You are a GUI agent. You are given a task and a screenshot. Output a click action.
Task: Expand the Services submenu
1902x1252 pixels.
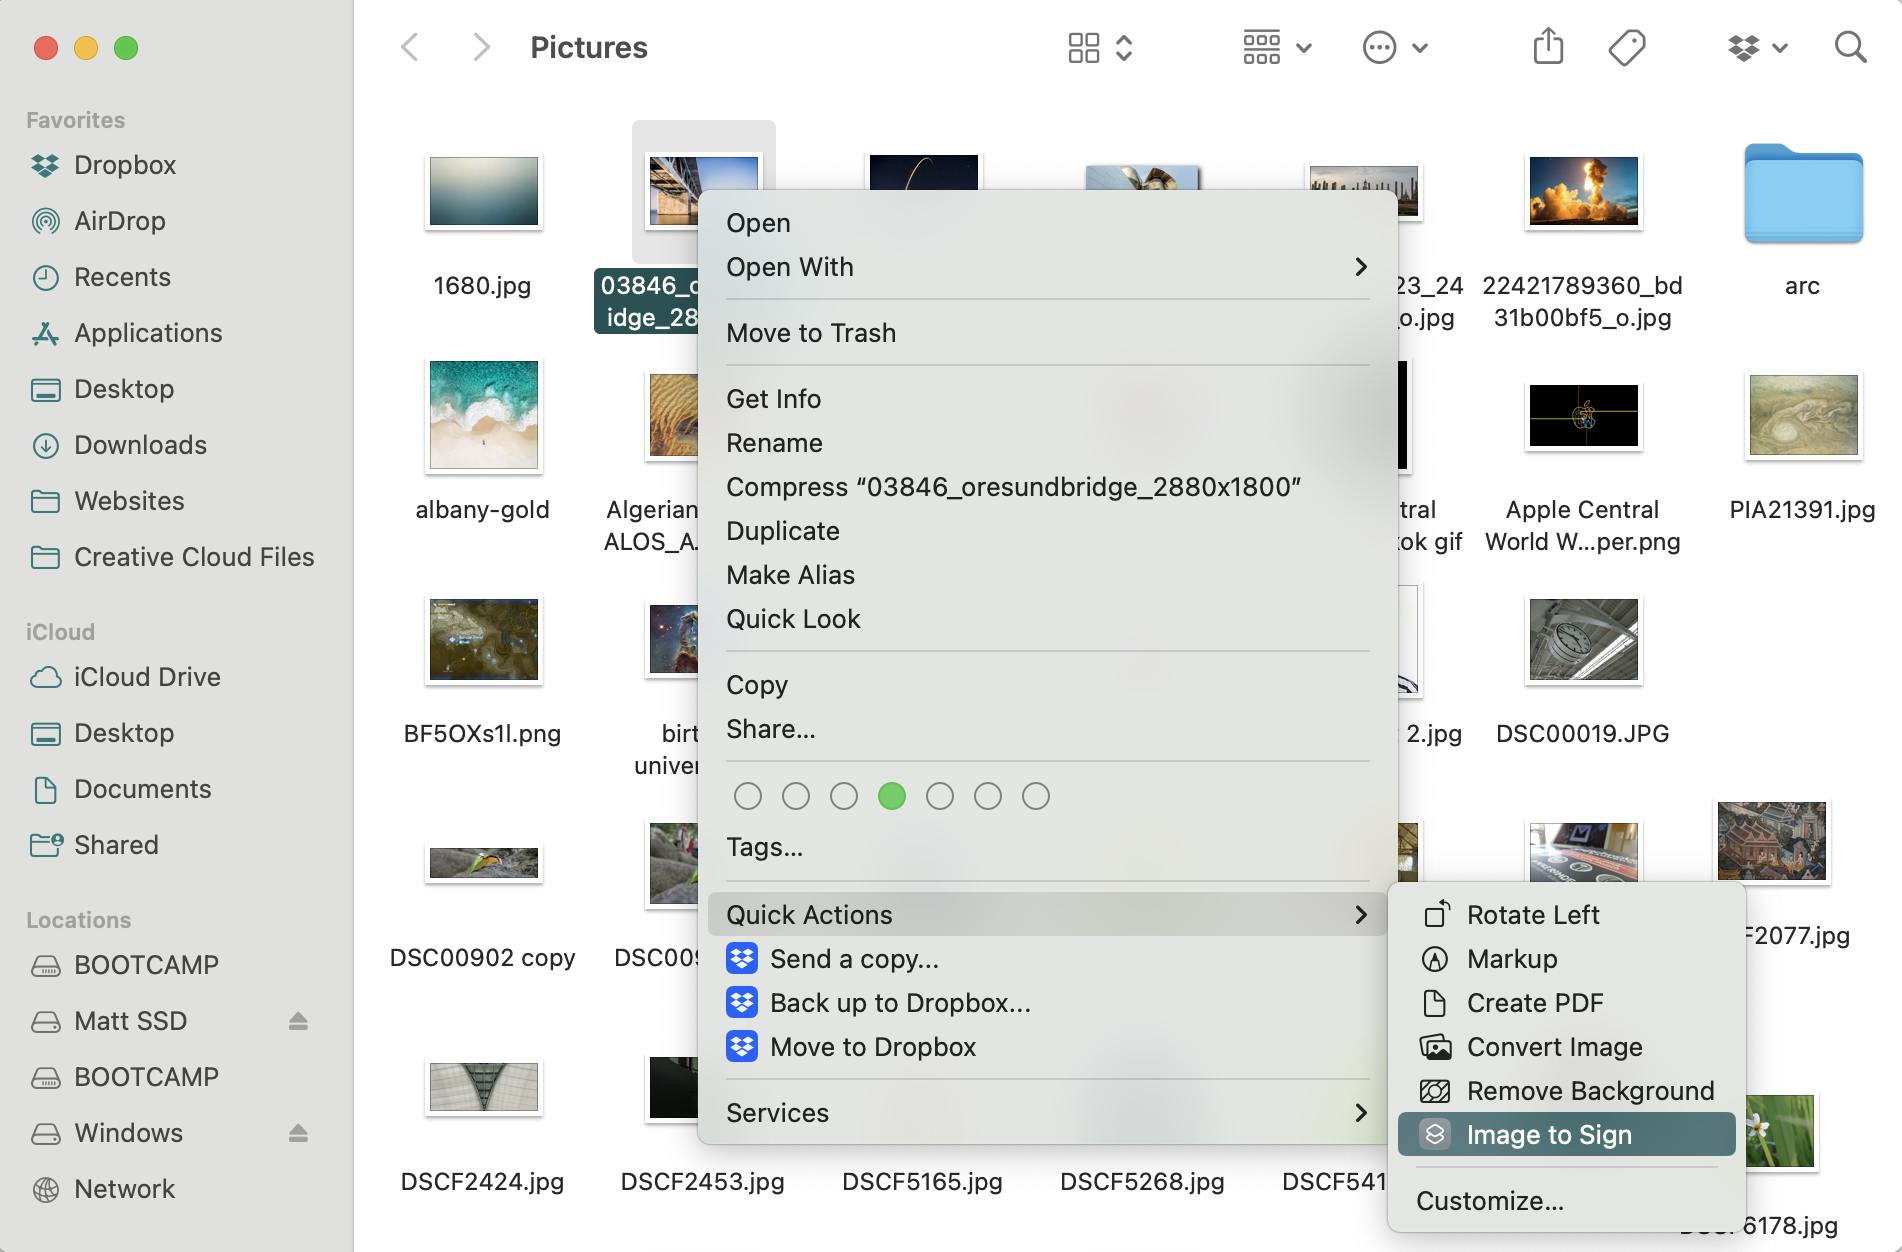click(1047, 1113)
